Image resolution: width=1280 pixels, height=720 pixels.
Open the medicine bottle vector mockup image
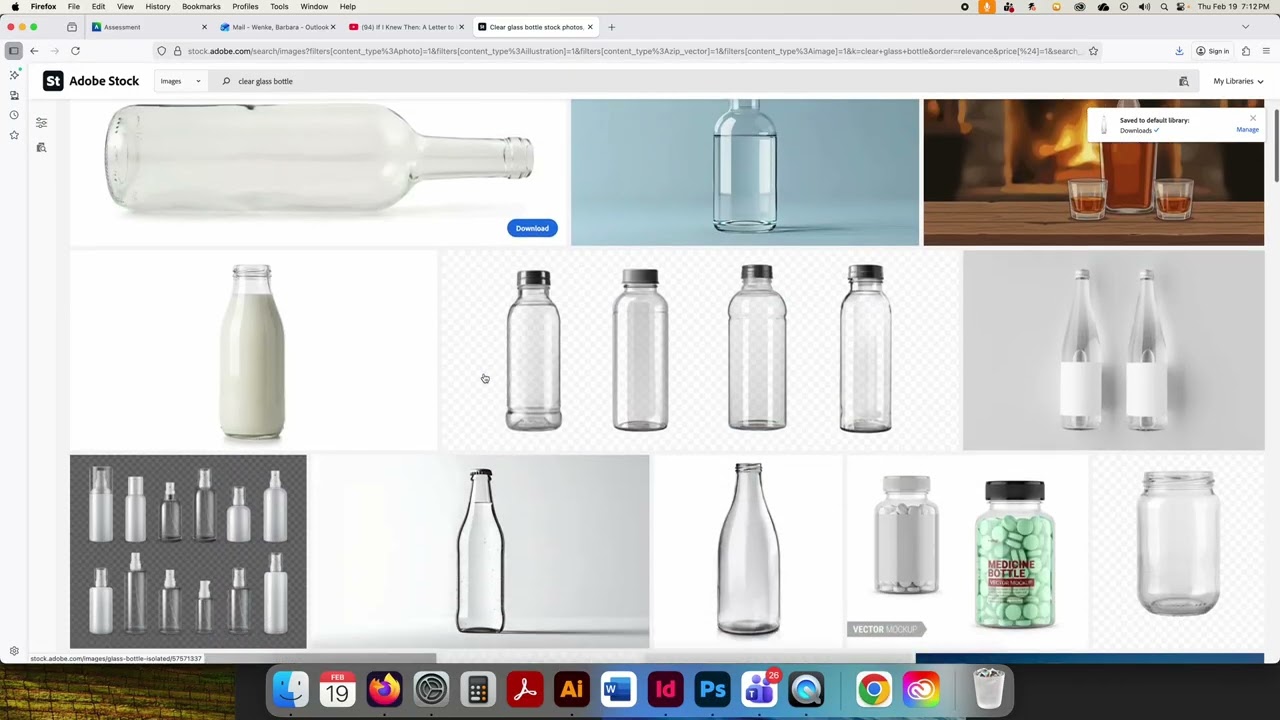[x=967, y=552]
